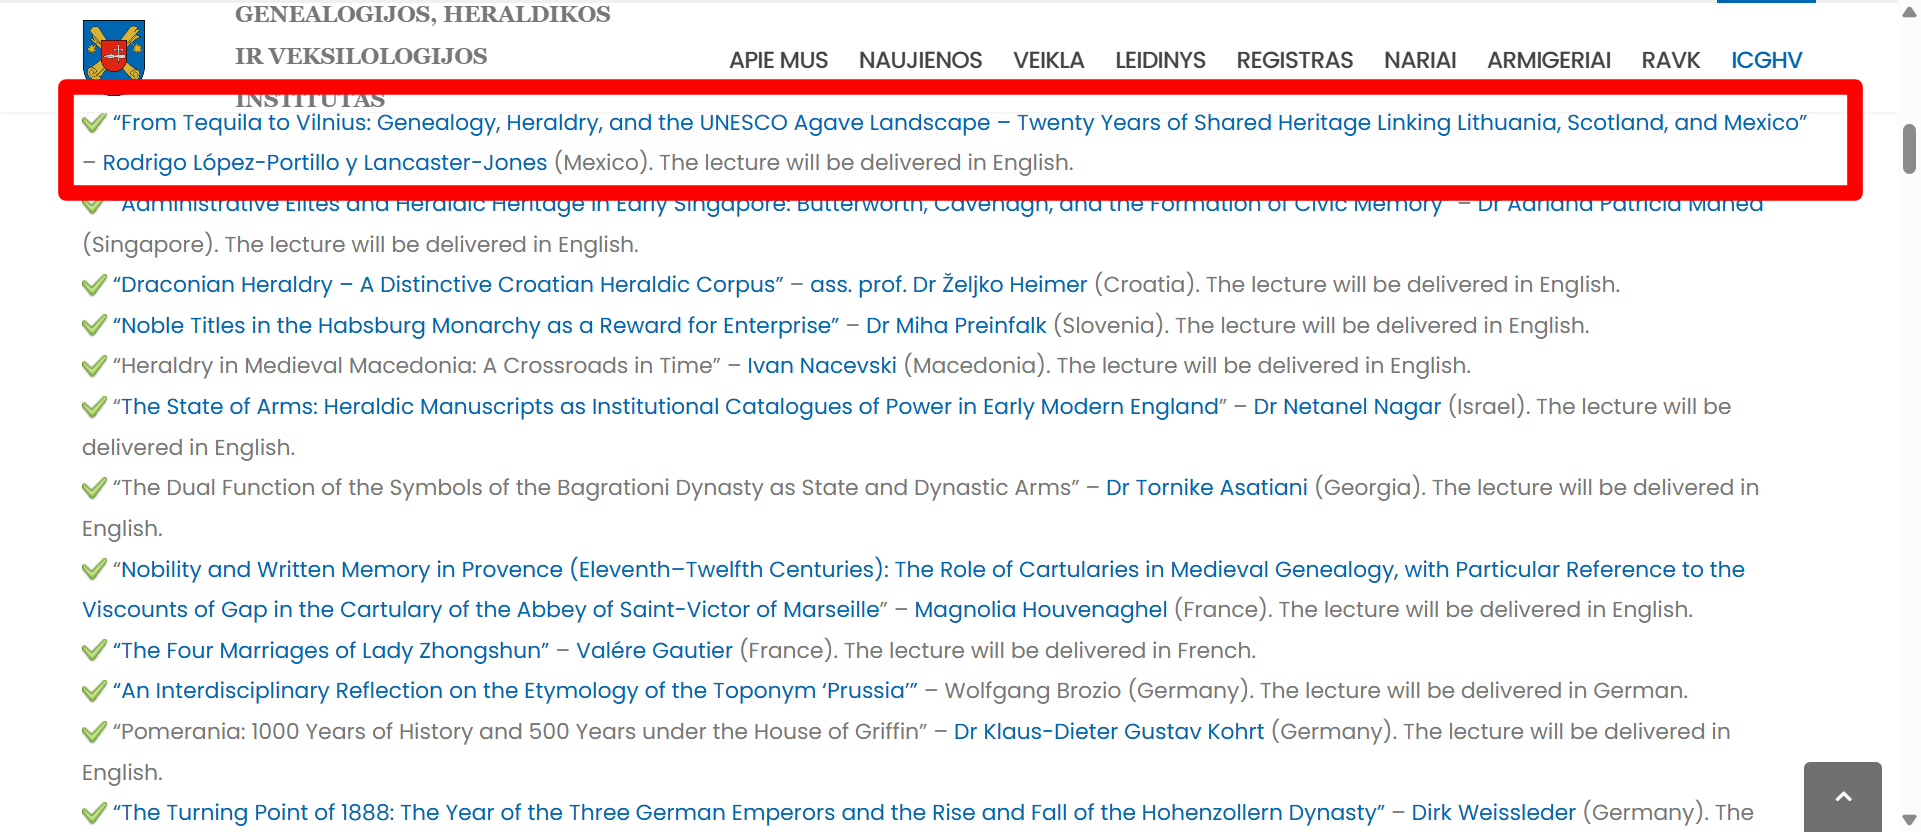Viewport: 1921px width, 832px height.
Task: Open the Dr Adriana Patricia Manea link
Action: [1620, 205]
